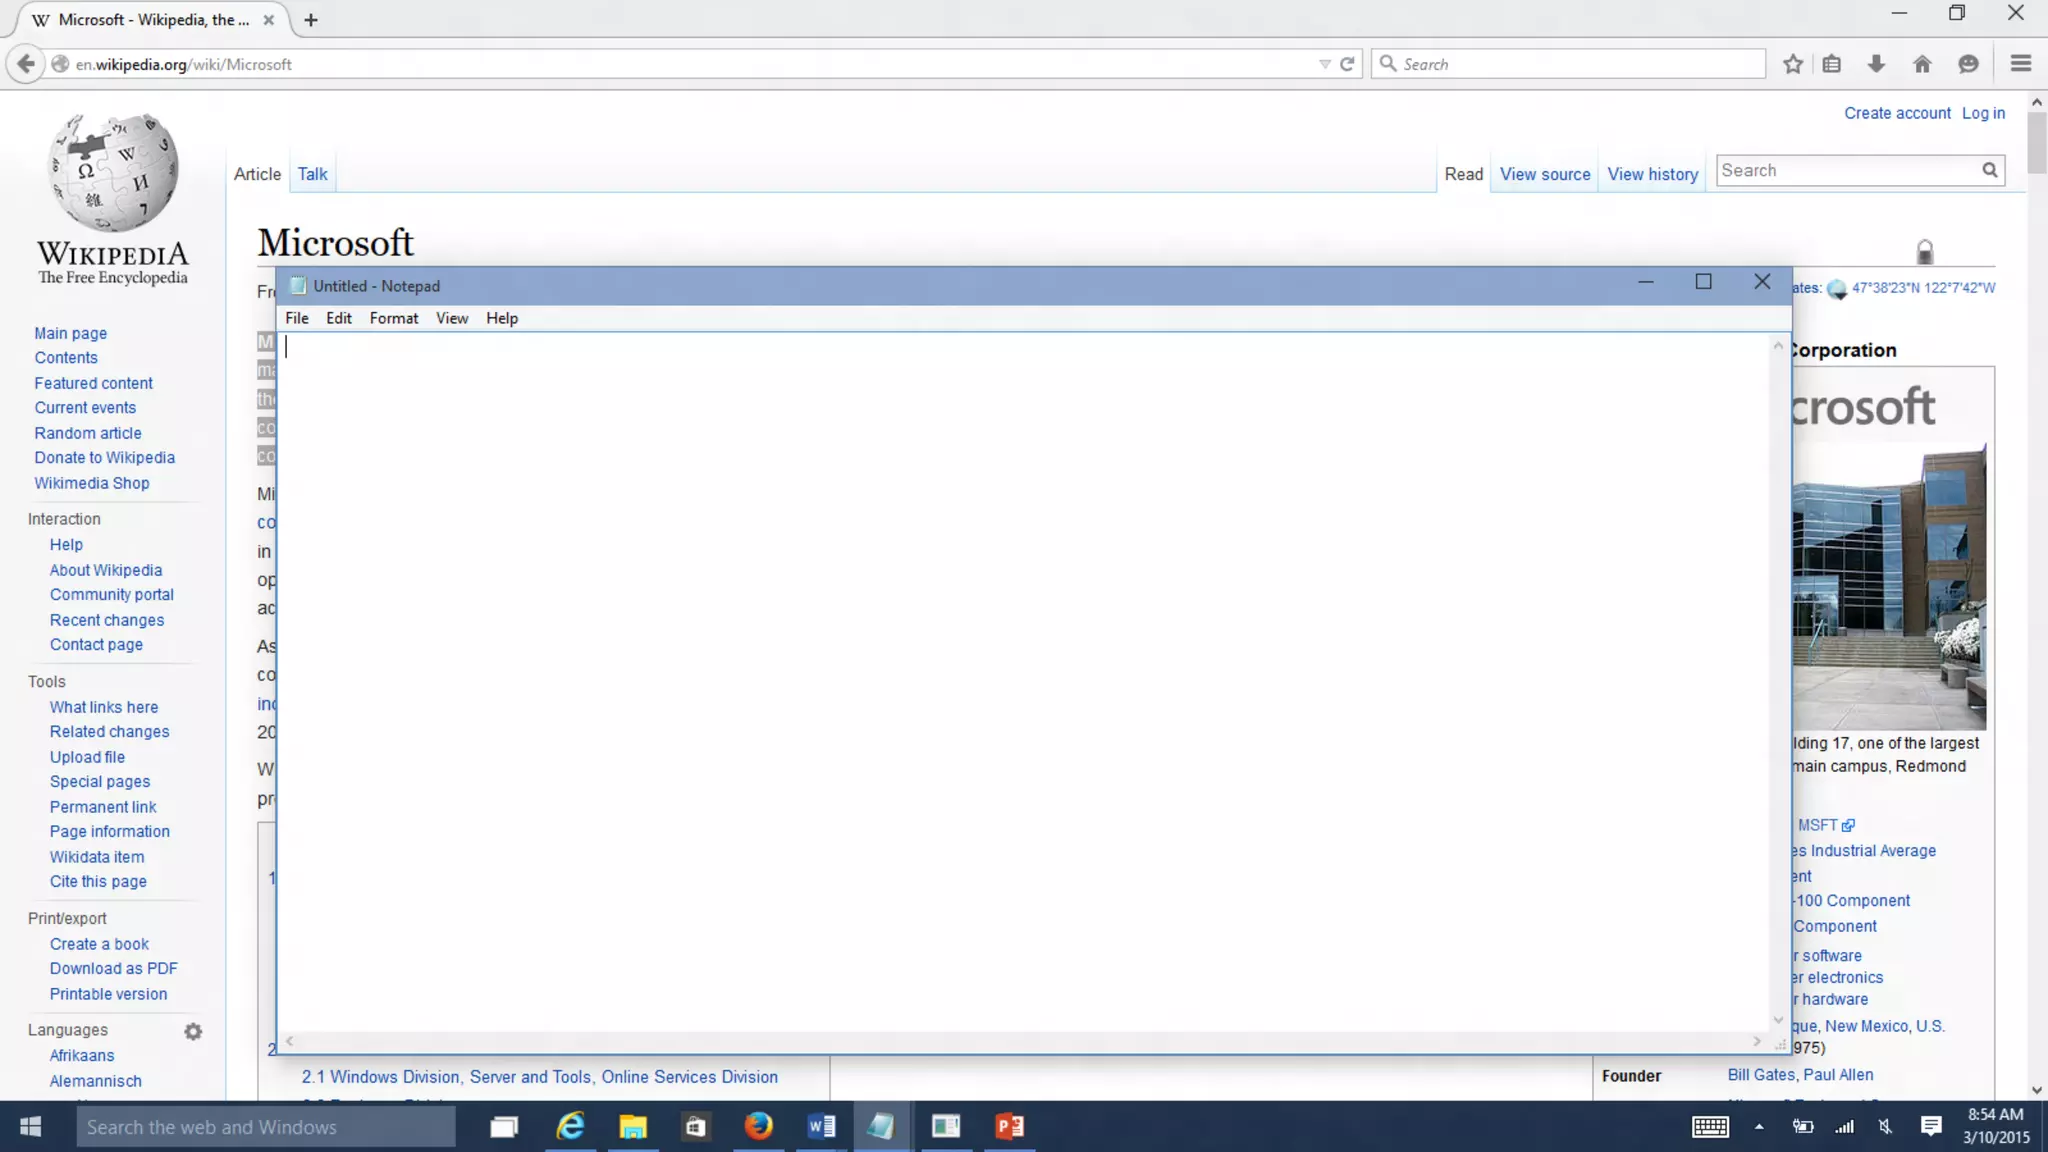2048x1152 pixels.
Task: Switch to the Talk tab
Action: click(x=312, y=174)
